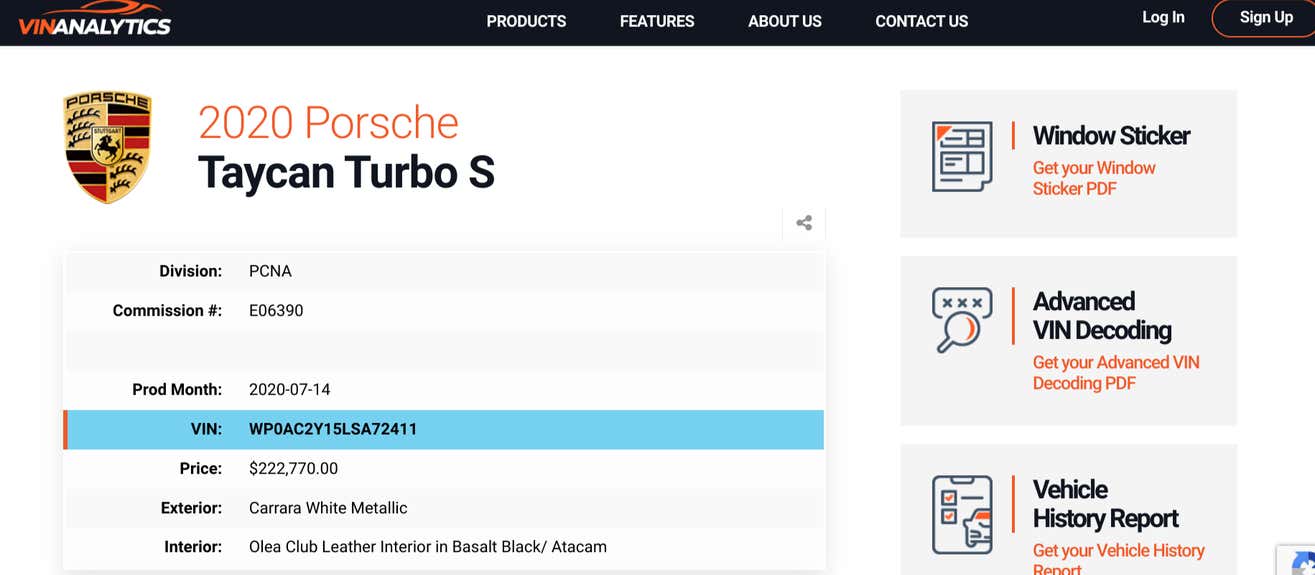Image resolution: width=1315 pixels, height=575 pixels.
Task: Click the share icon button
Action: click(x=803, y=223)
